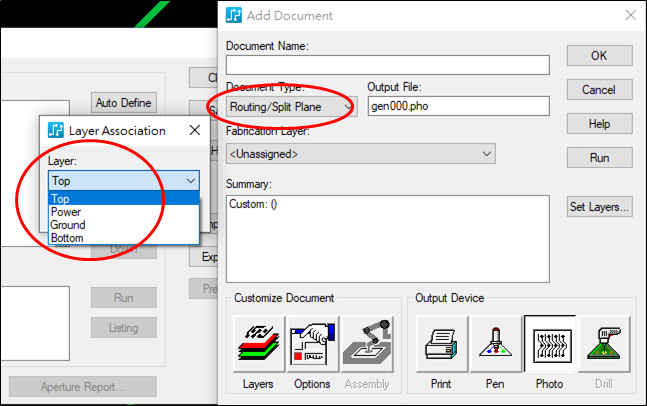647x406 pixels.
Task: Expand the Document Type dropdown
Action: 347,106
